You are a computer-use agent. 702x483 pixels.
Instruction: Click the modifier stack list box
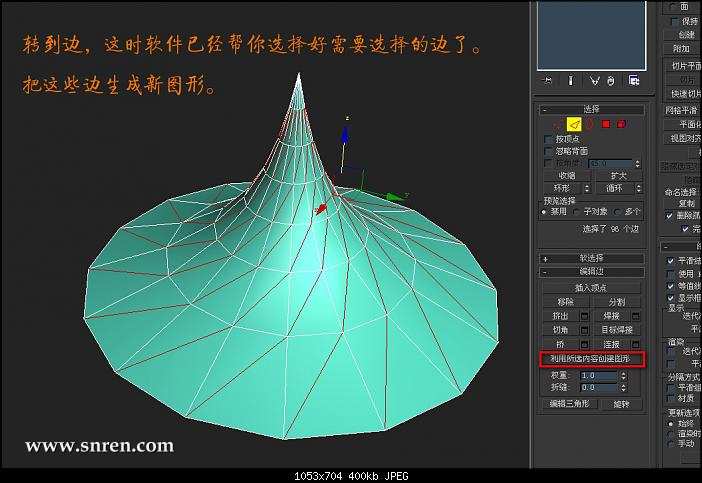click(591, 35)
